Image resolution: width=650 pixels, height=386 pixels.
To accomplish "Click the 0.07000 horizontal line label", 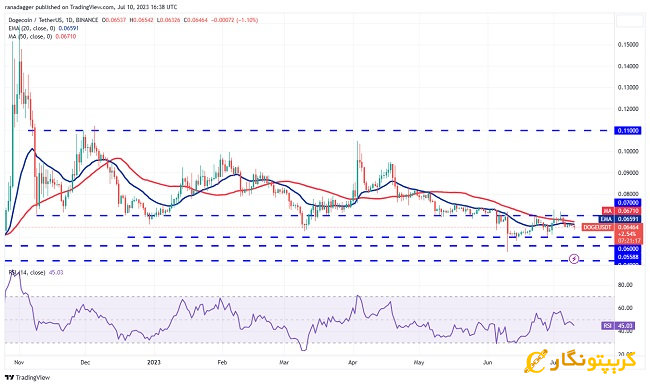I will pos(628,203).
